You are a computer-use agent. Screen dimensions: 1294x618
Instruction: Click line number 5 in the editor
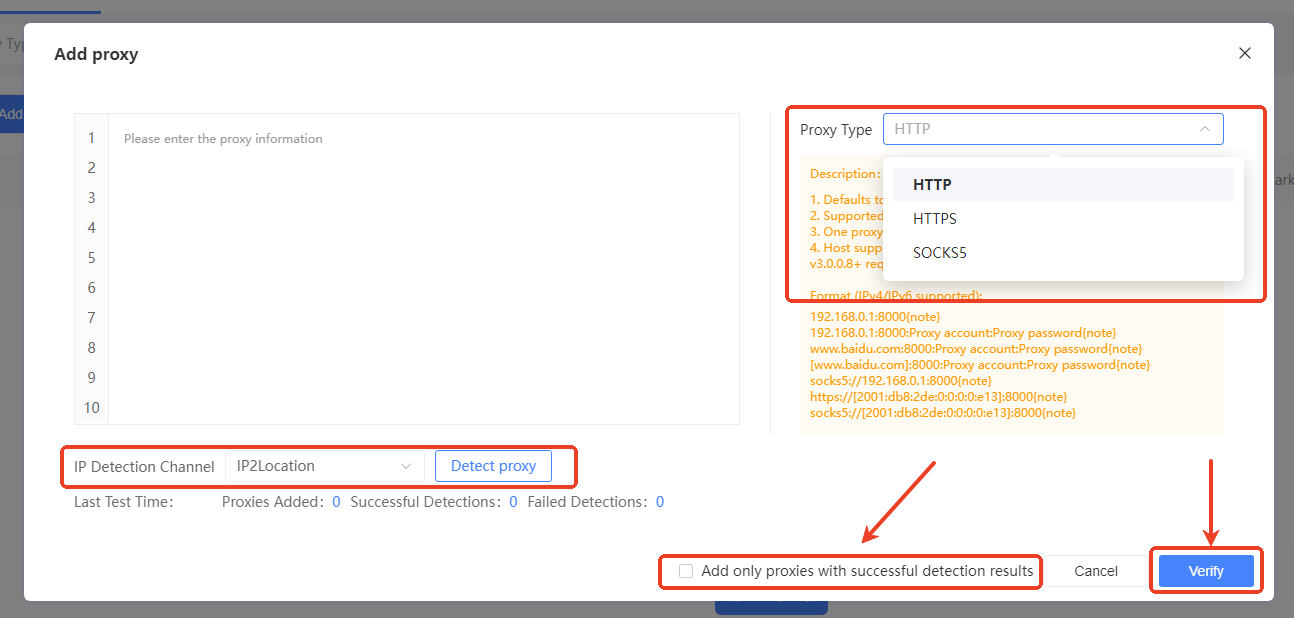[91, 258]
